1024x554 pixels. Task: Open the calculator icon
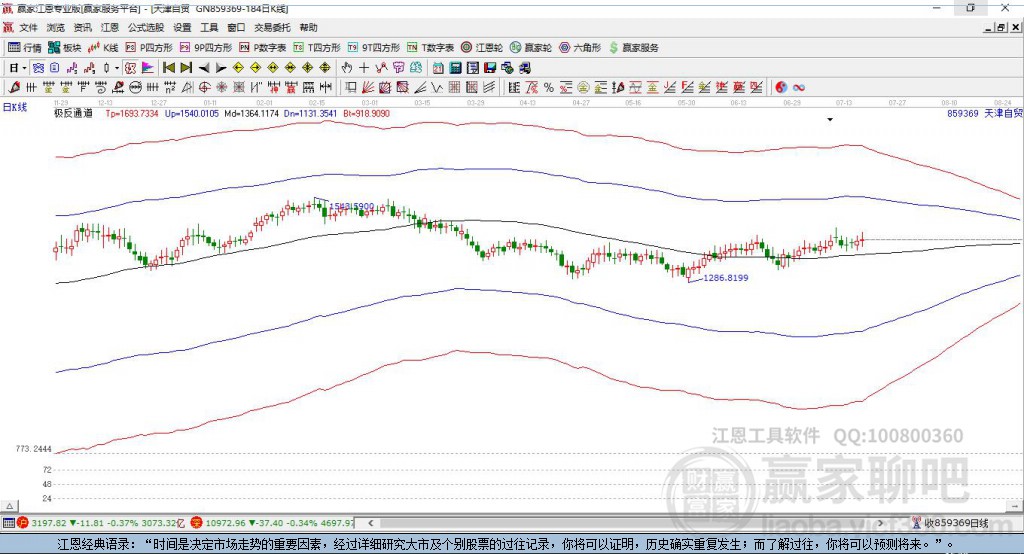(455, 68)
